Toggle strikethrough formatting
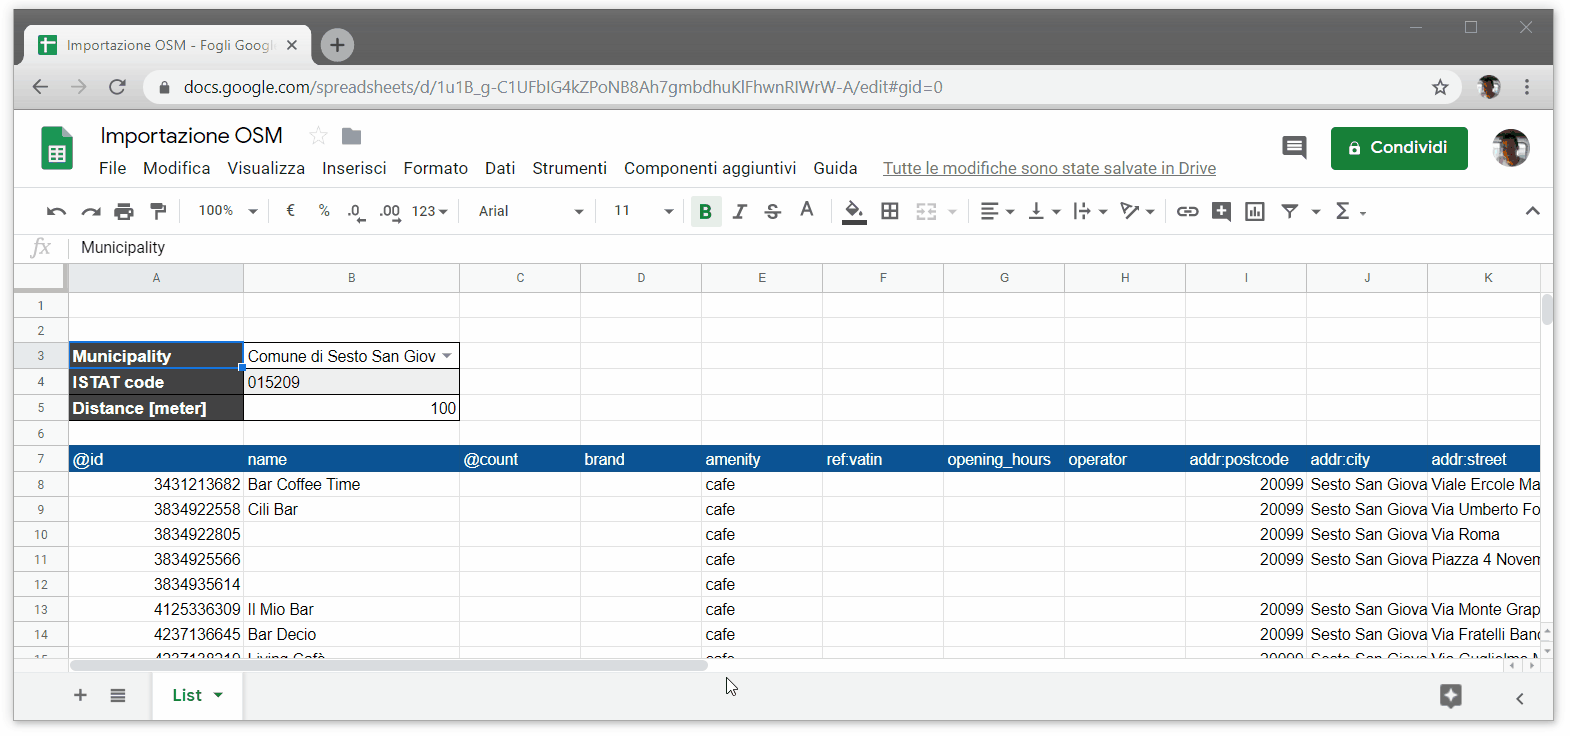Image resolution: width=1570 pixels, height=736 pixels. tap(772, 211)
